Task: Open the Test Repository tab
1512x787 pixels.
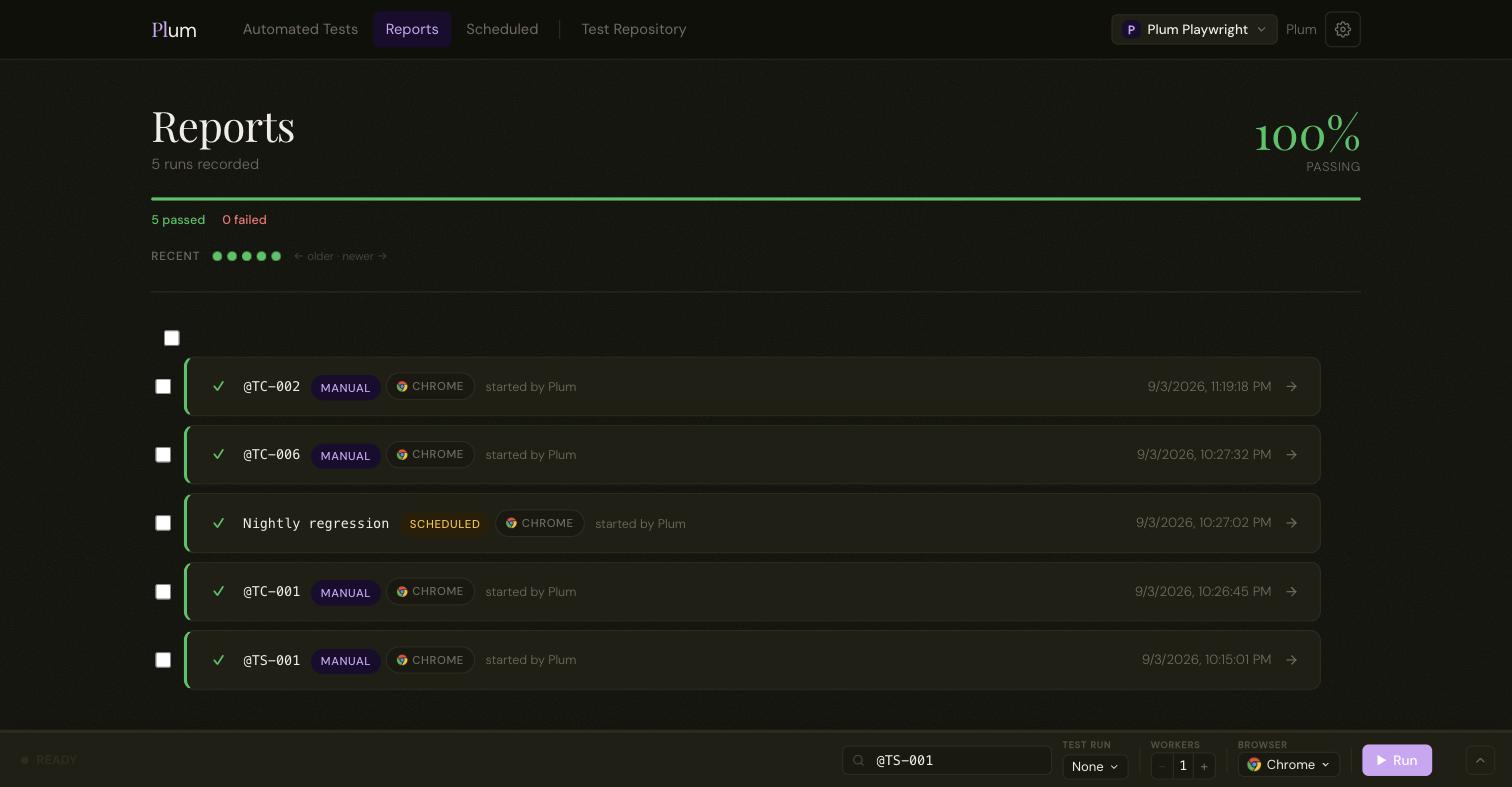Action: 634,30
